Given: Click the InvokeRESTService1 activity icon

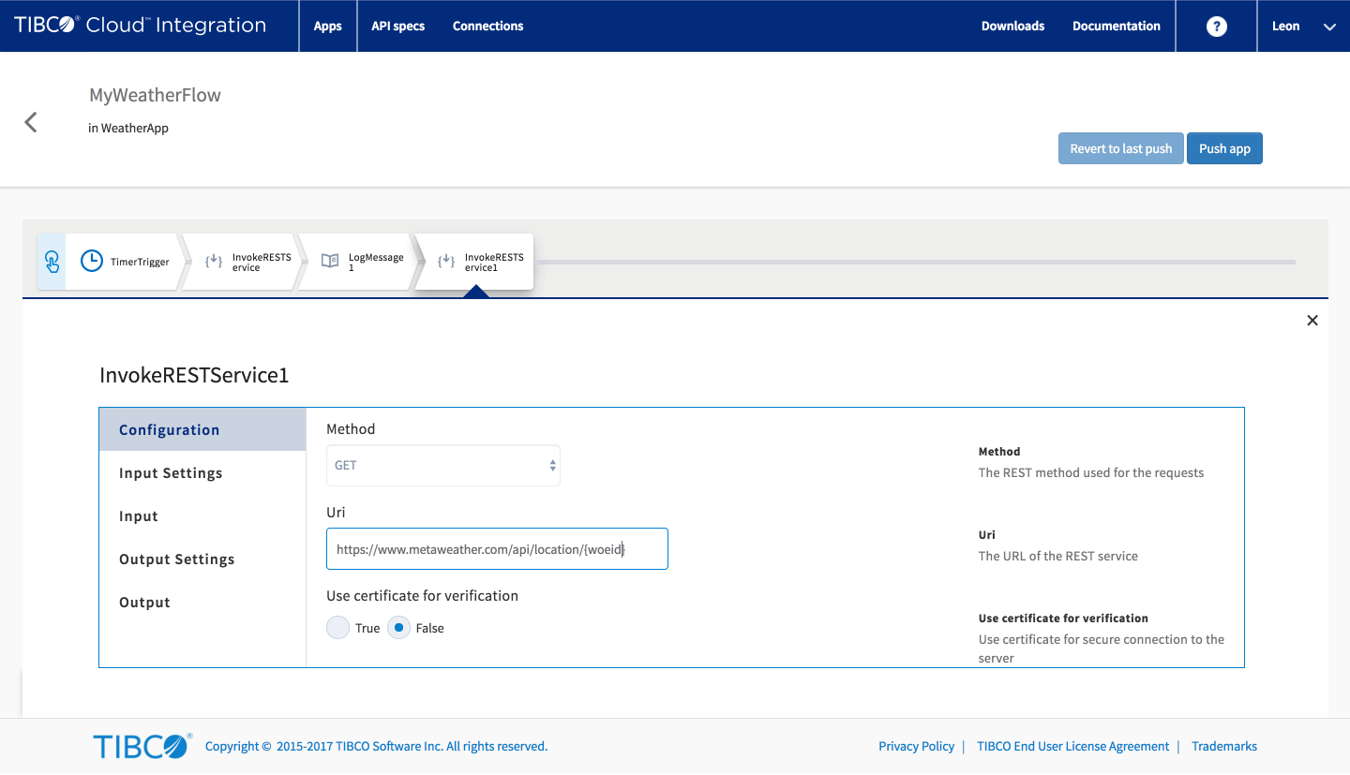Looking at the screenshot, I should pos(446,262).
